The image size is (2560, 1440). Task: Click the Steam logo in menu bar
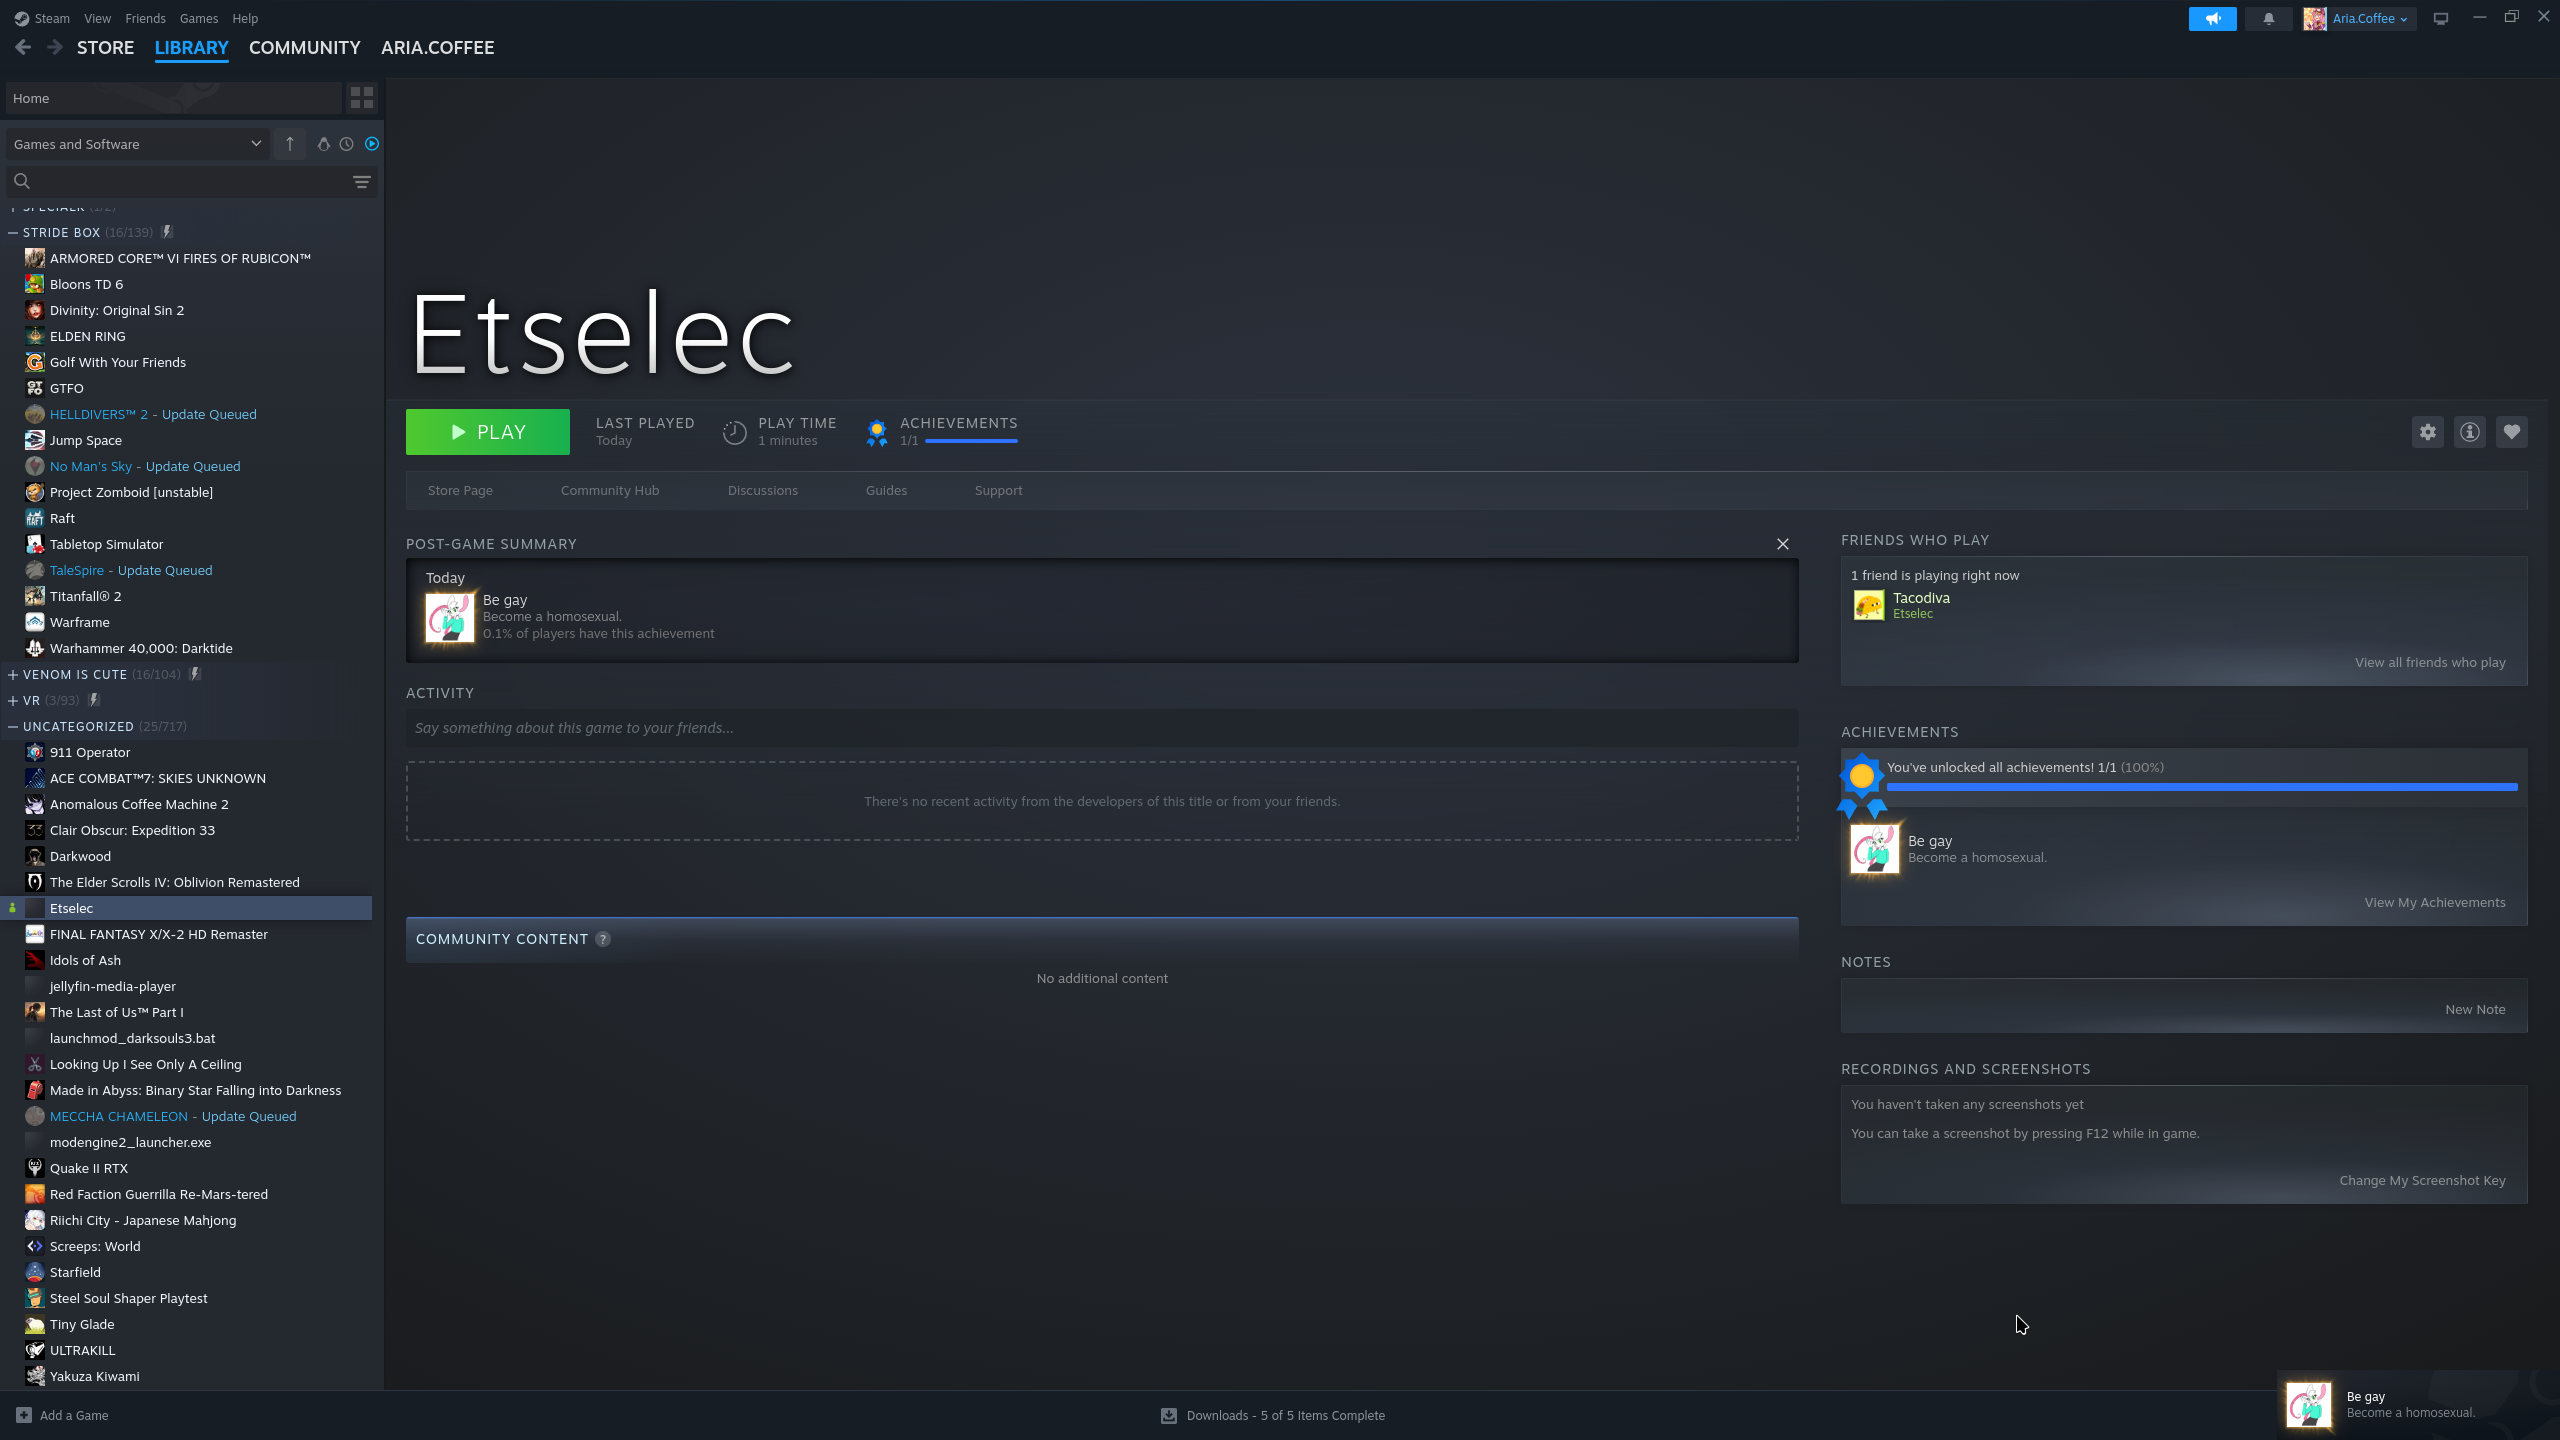point(21,18)
